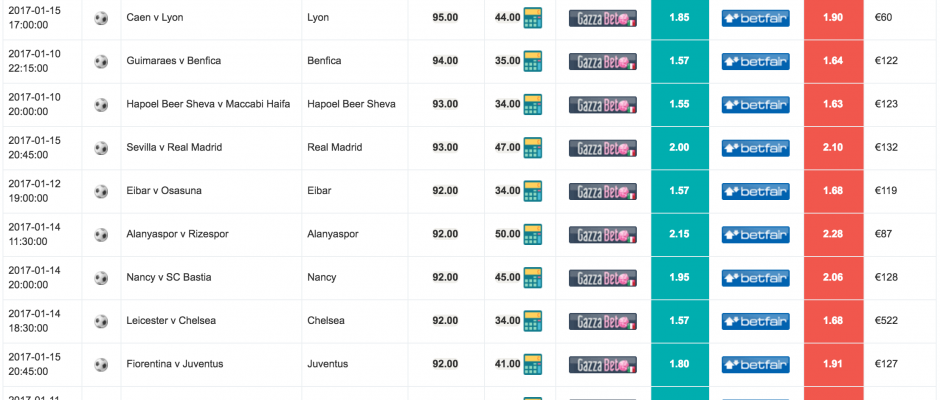
Task: Click calculator icon for Sevilla v Real Madrid
Action: (x=532, y=148)
